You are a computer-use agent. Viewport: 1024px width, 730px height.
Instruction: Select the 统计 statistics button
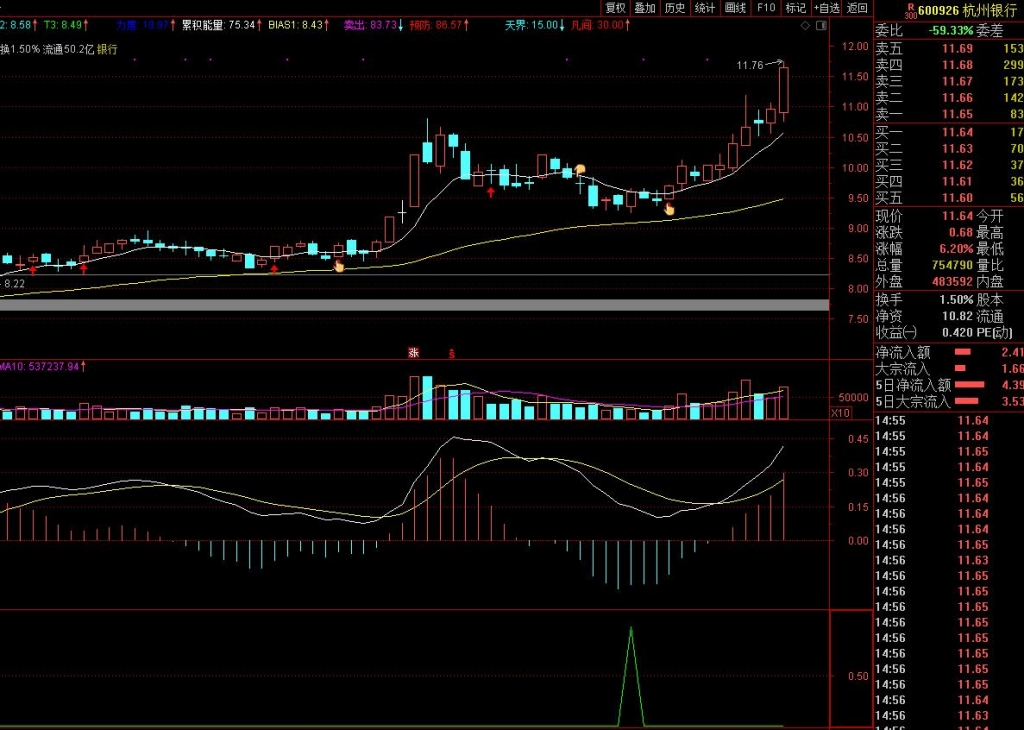tap(706, 8)
